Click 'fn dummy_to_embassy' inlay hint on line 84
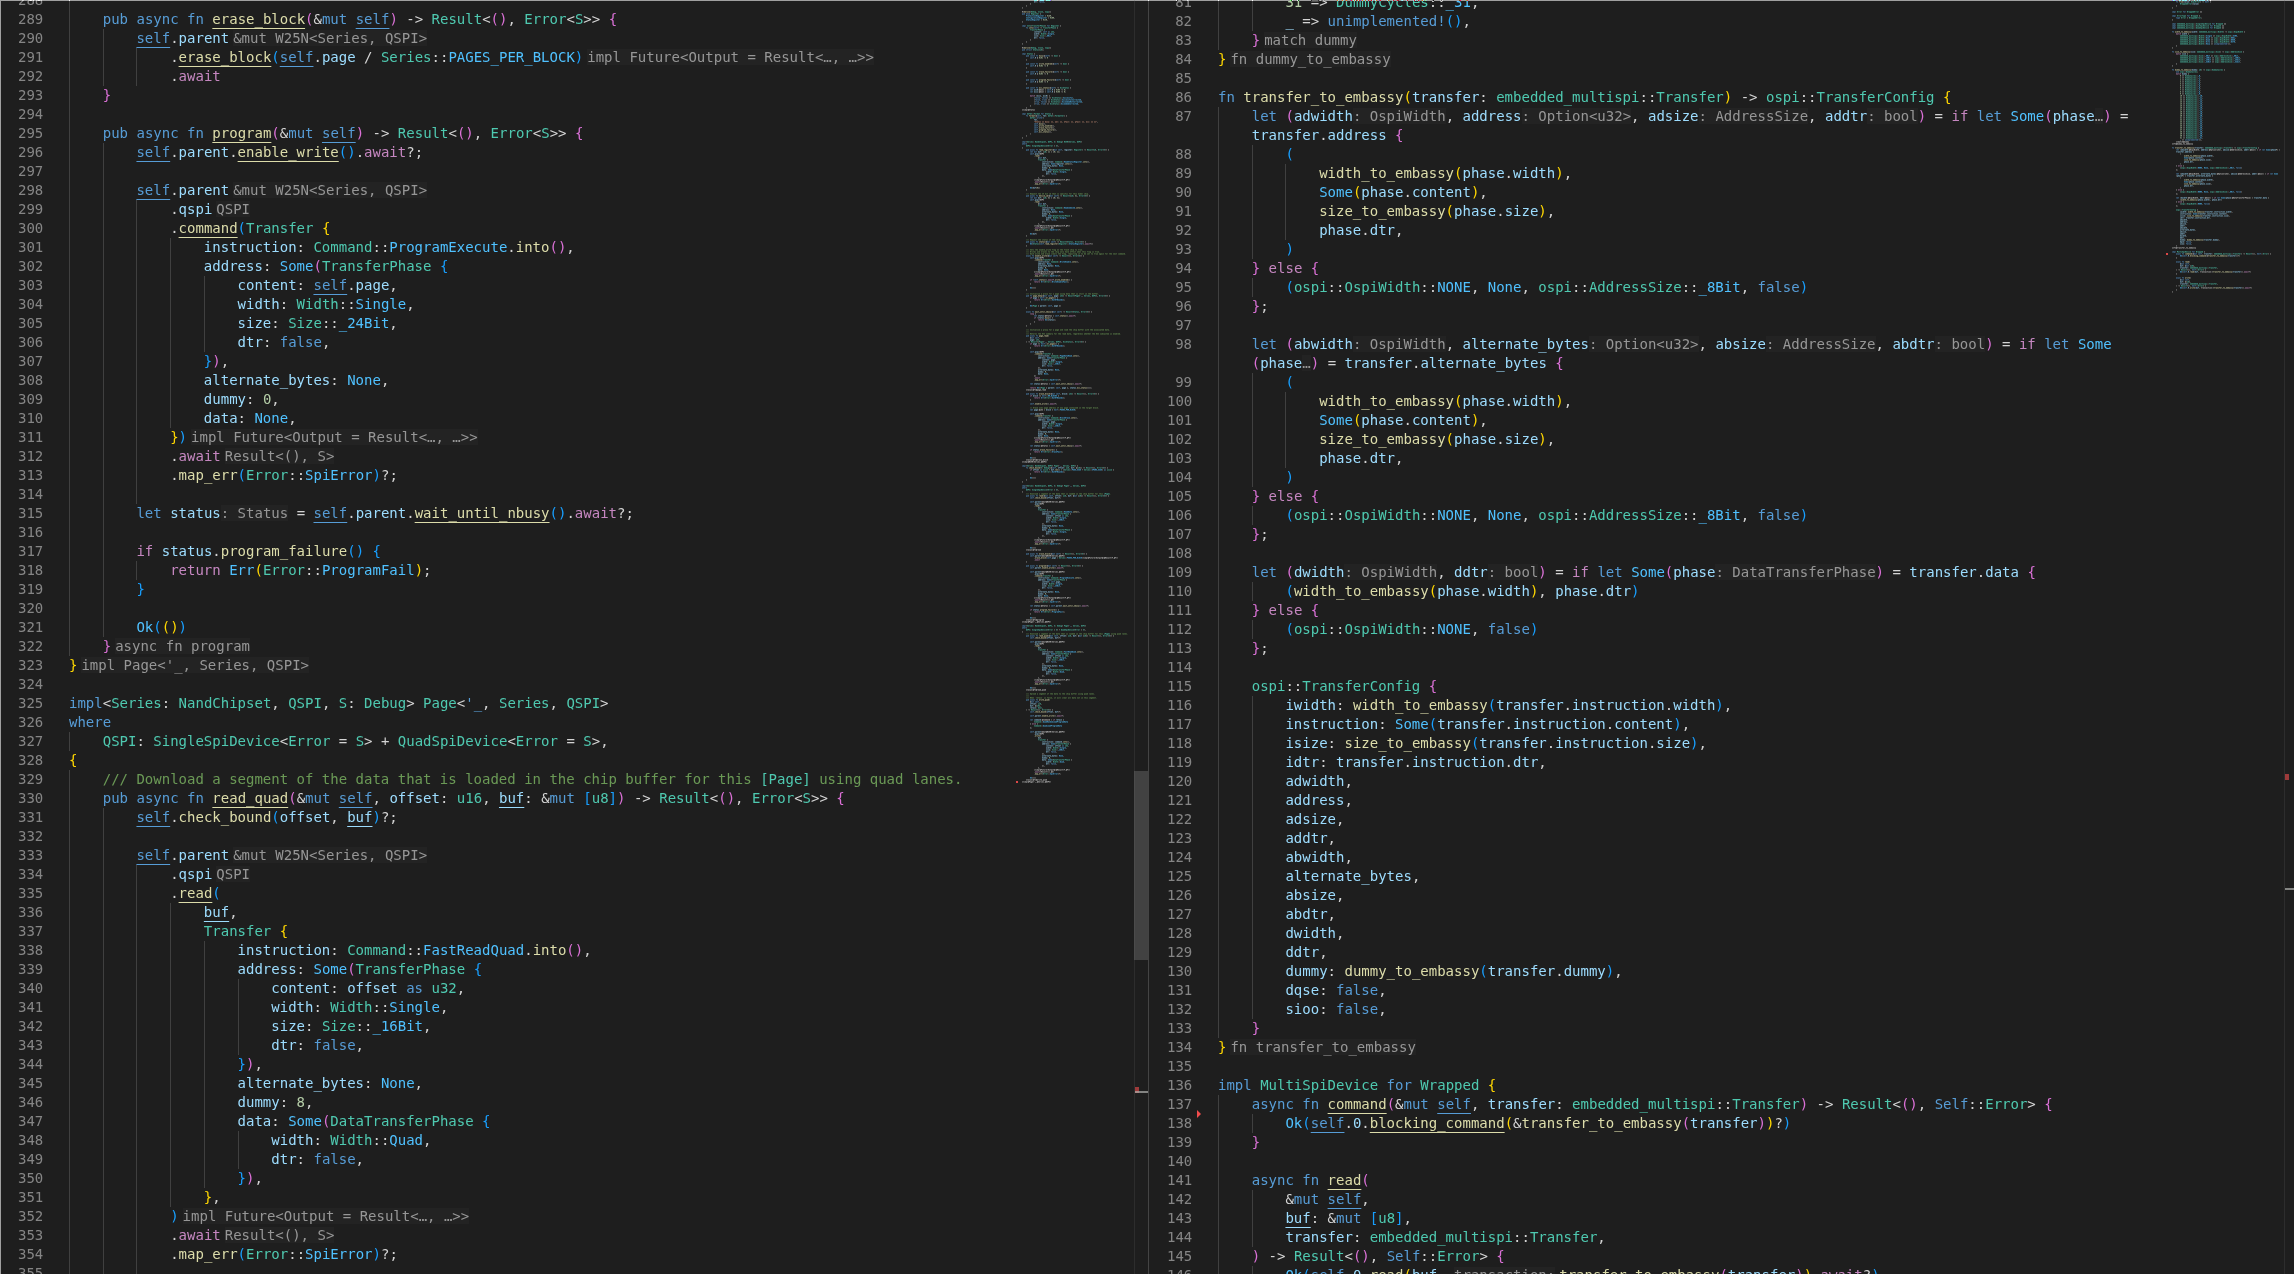The width and height of the screenshot is (2294, 1274). tap(1310, 59)
